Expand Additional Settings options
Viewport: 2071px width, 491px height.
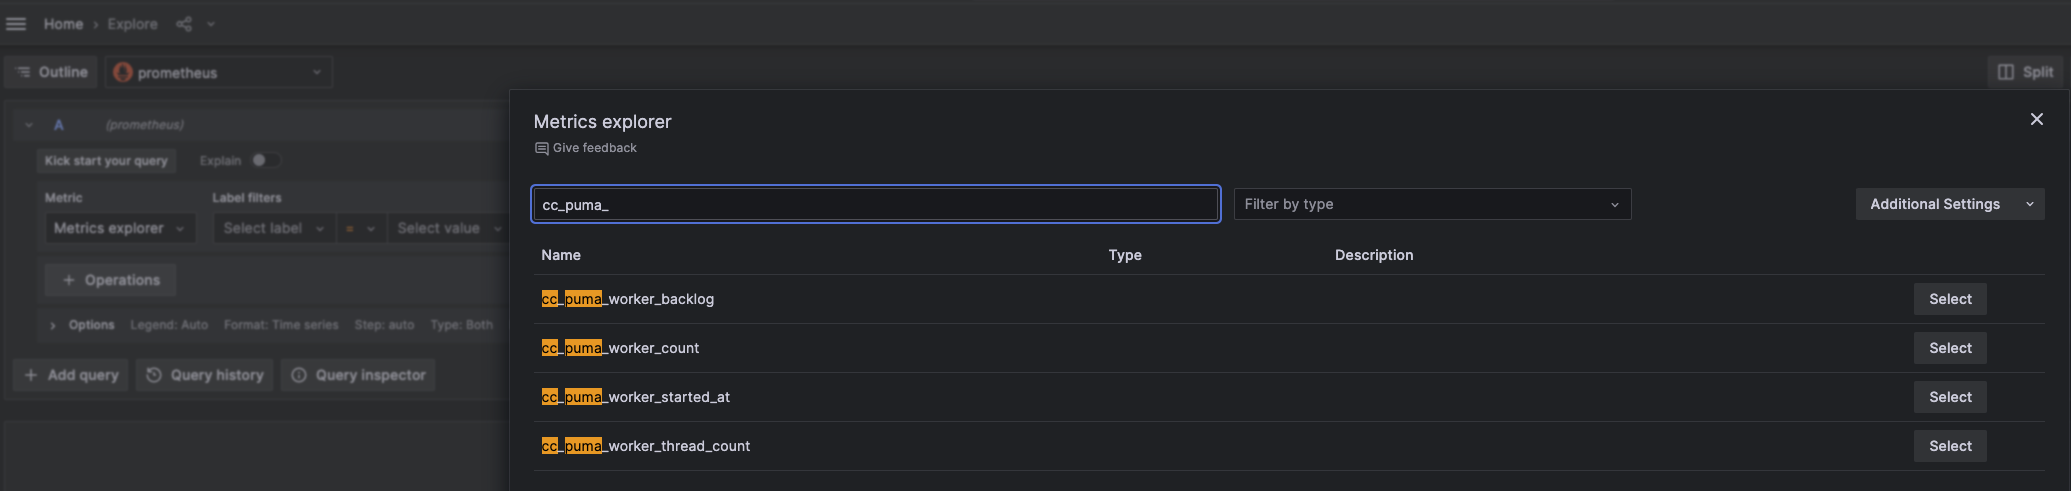1949,204
